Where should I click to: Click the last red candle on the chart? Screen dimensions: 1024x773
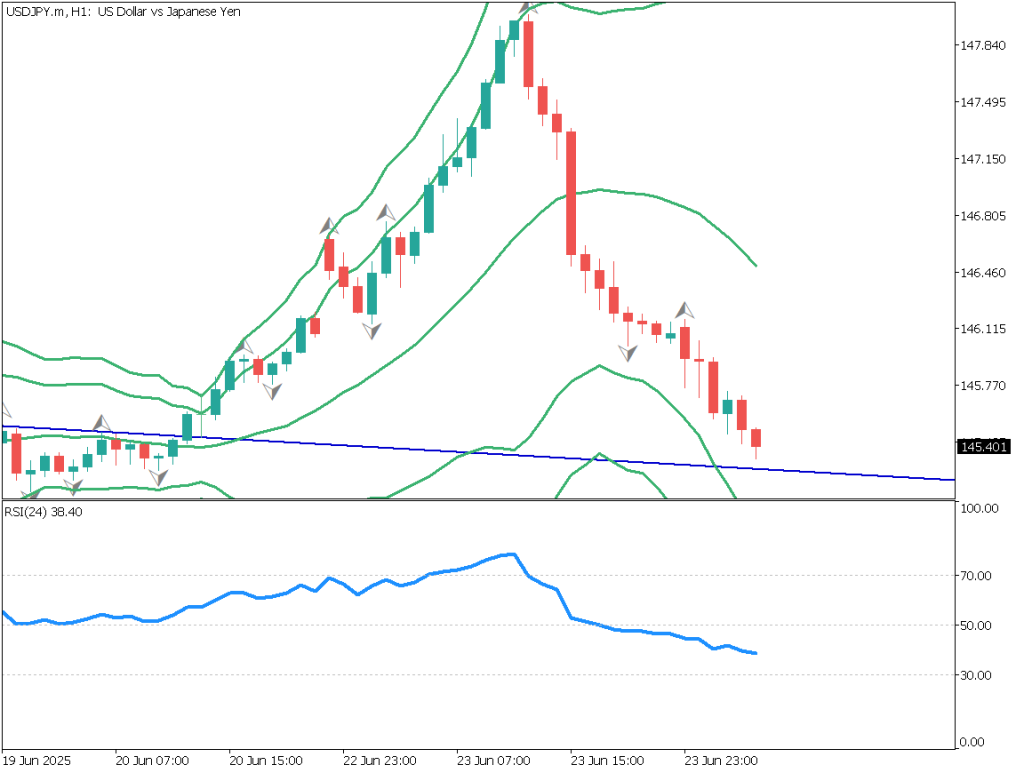click(756, 438)
